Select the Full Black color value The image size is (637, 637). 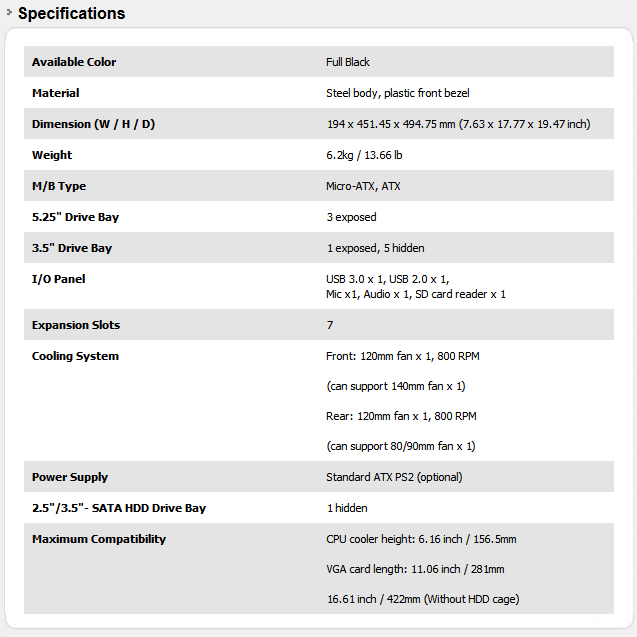point(348,62)
